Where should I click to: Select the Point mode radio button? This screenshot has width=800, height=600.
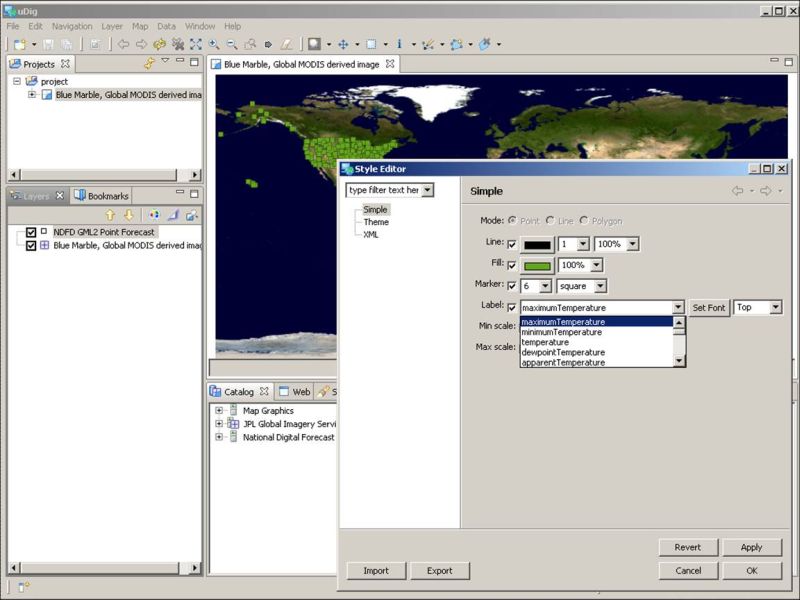pyautogui.click(x=512, y=220)
